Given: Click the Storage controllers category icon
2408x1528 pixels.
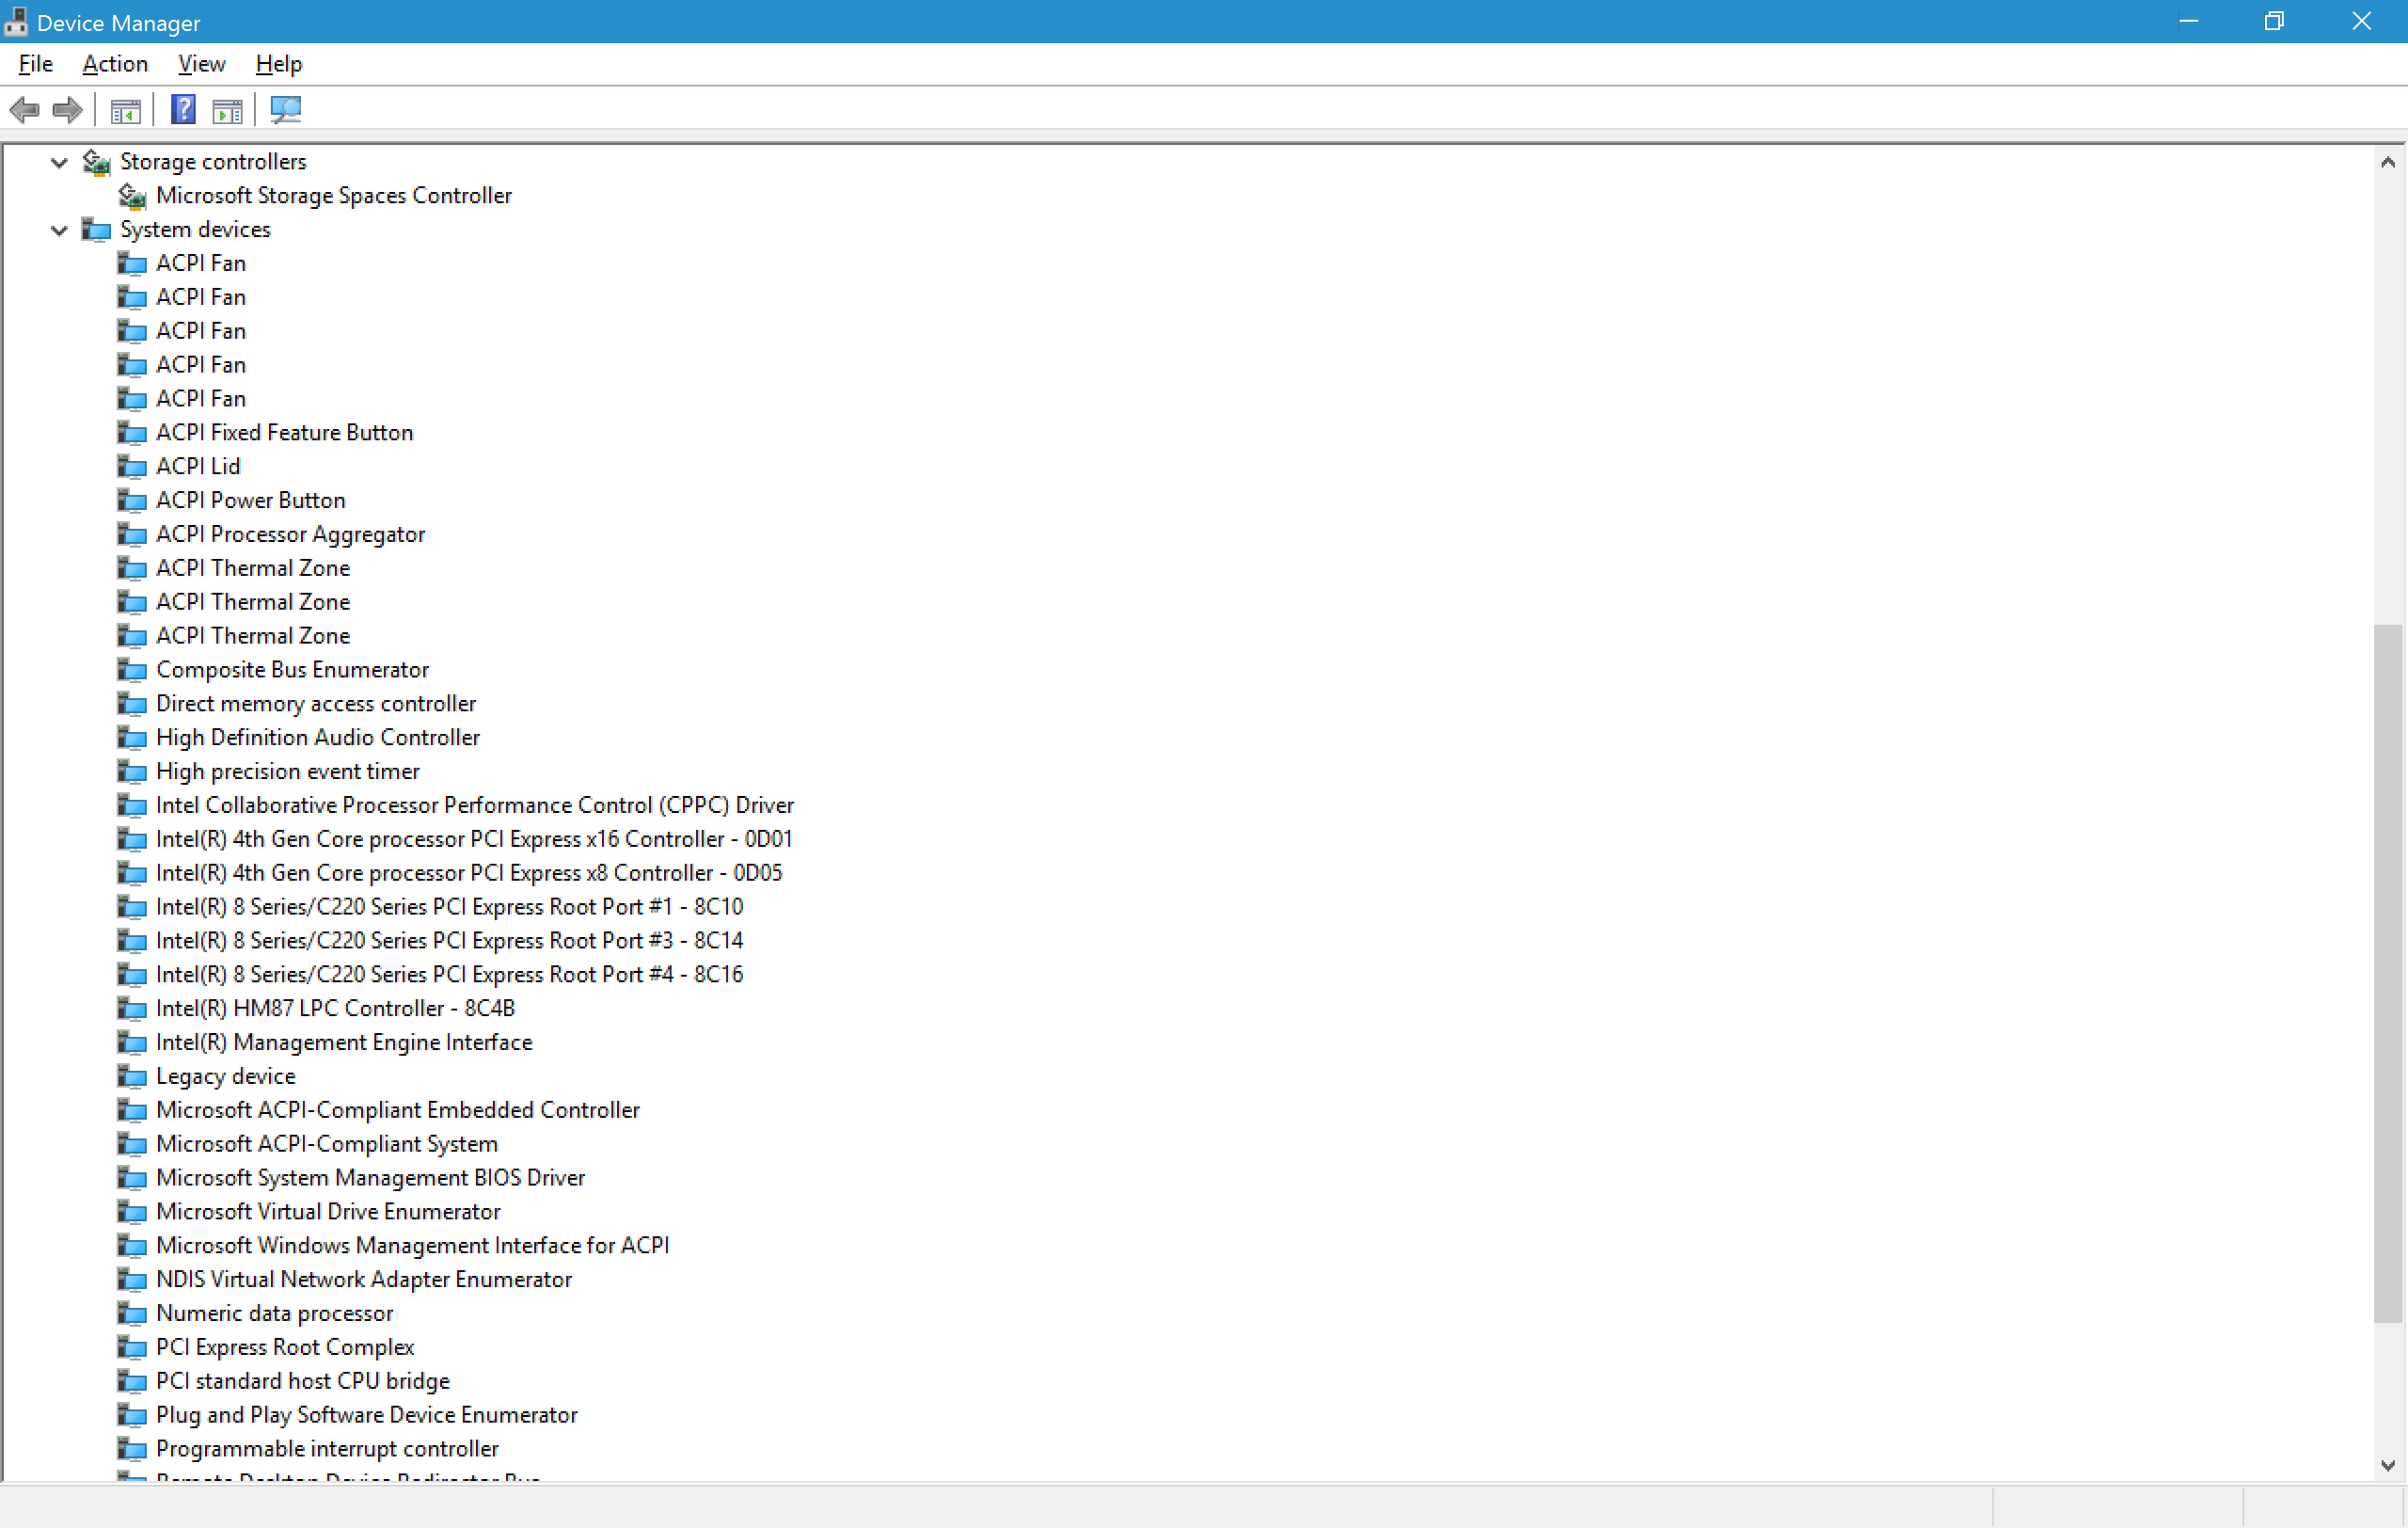Looking at the screenshot, I should click(96, 162).
